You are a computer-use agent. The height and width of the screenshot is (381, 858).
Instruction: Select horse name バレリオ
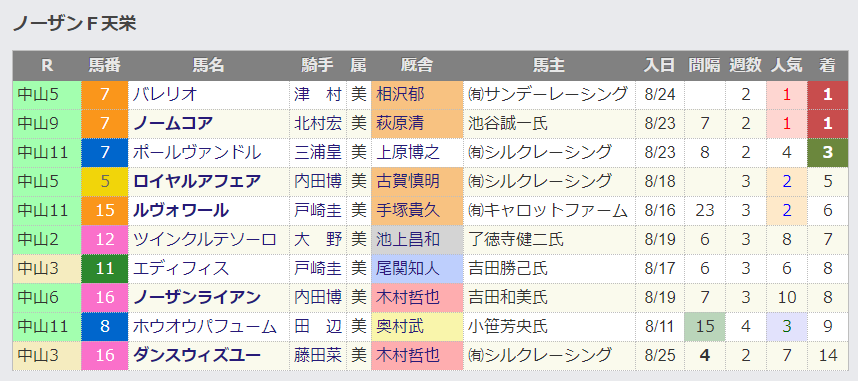click(165, 95)
